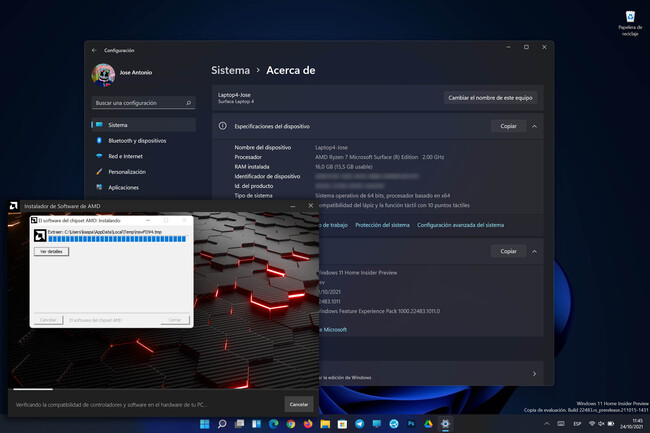Image resolution: width=650 pixels, height=433 pixels.
Task: Open Protección del sistema link
Action: click(382, 225)
